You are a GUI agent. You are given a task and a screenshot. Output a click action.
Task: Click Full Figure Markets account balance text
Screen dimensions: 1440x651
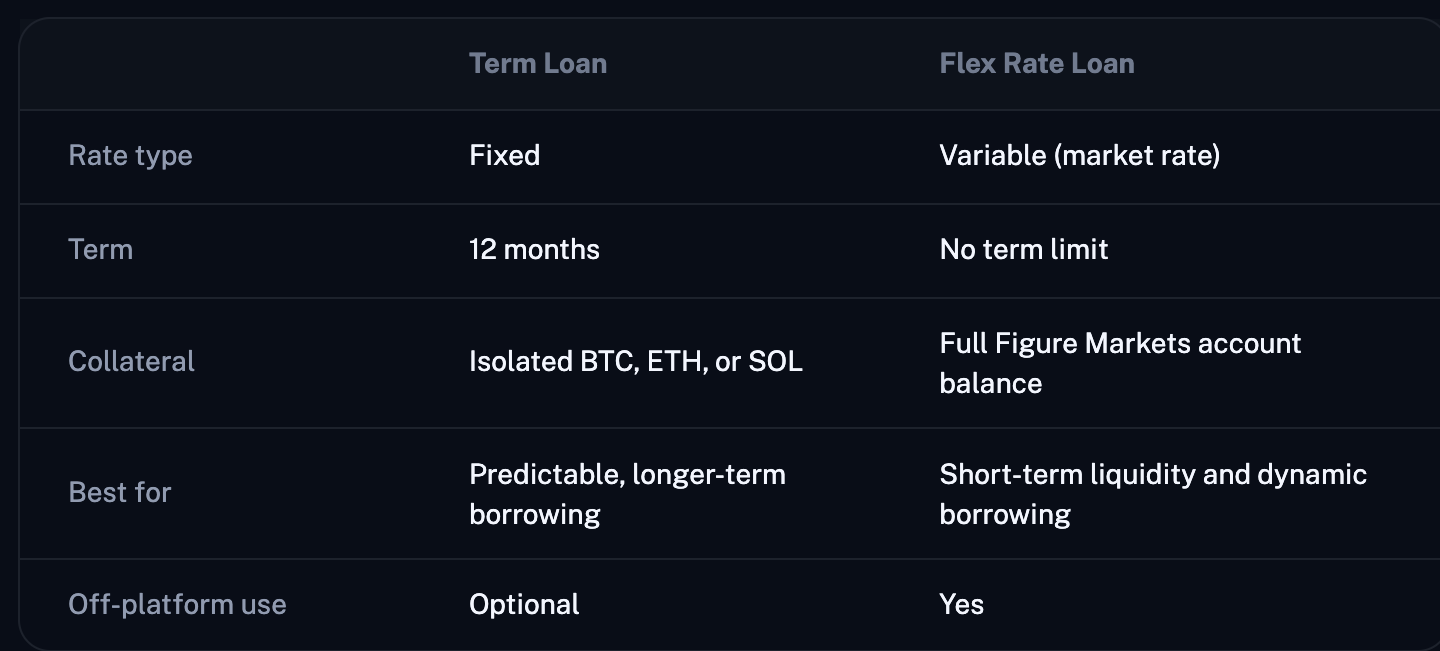[x=1120, y=363]
